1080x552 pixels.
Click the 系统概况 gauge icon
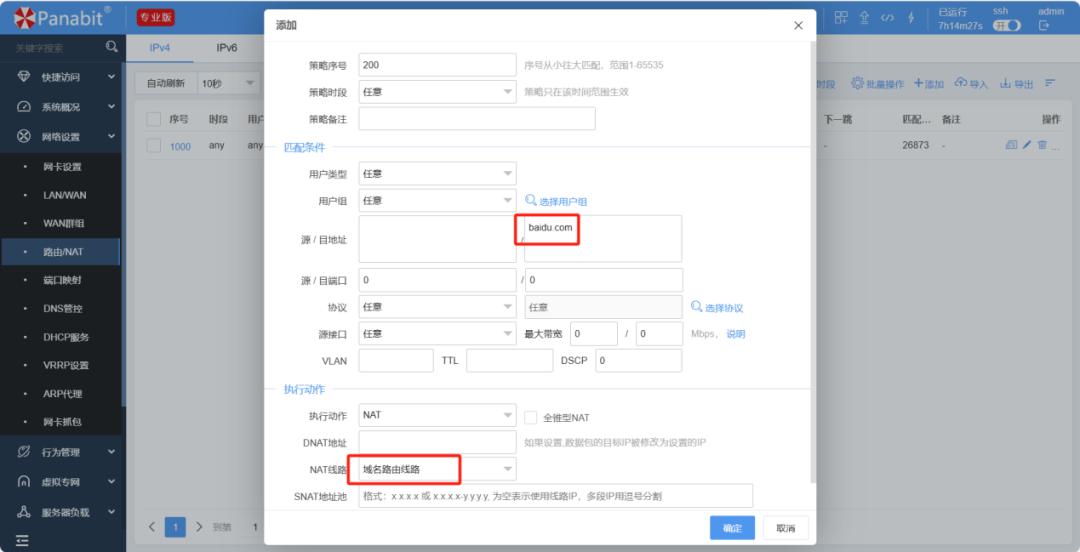click(24, 107)
